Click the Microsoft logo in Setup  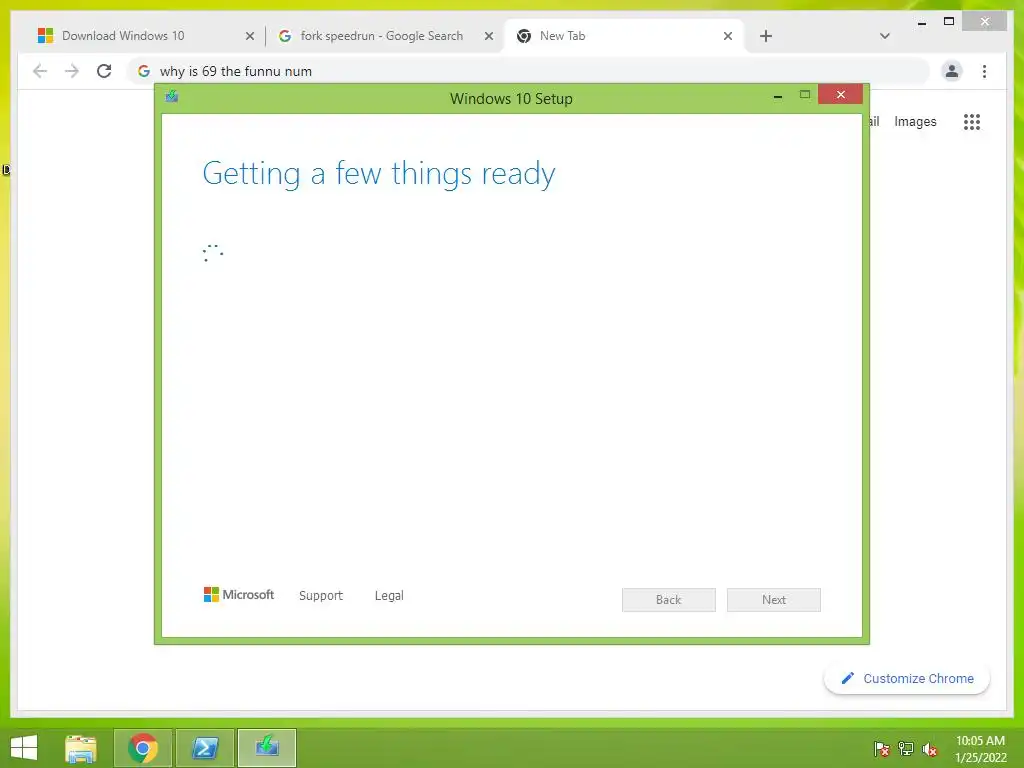(239, 594)
